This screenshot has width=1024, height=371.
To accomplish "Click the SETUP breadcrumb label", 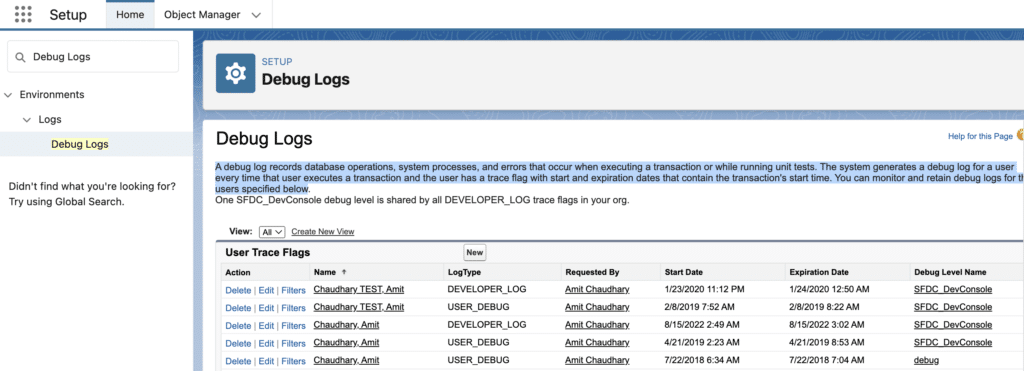I will (277, 62).
